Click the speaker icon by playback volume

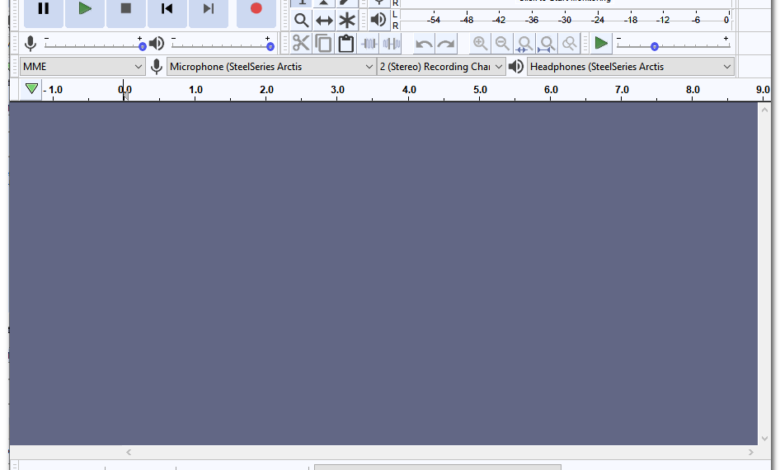[x=157, y=44]
